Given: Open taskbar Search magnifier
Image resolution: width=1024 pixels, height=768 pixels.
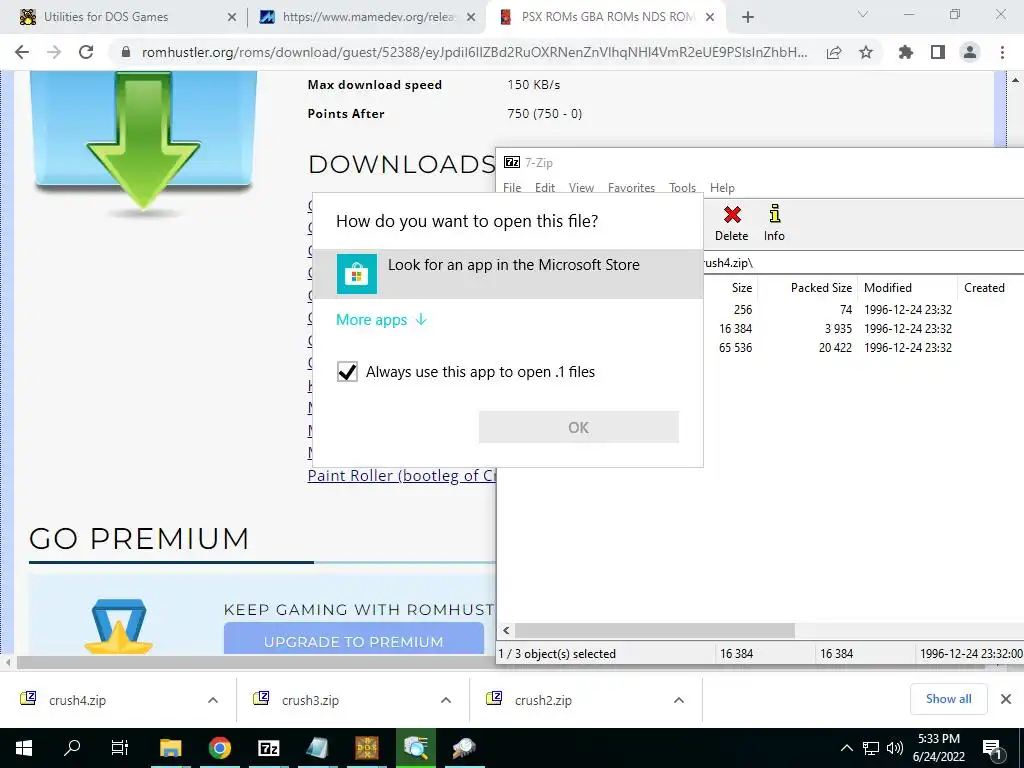Looking at the screenshot, I should point(72,748).
